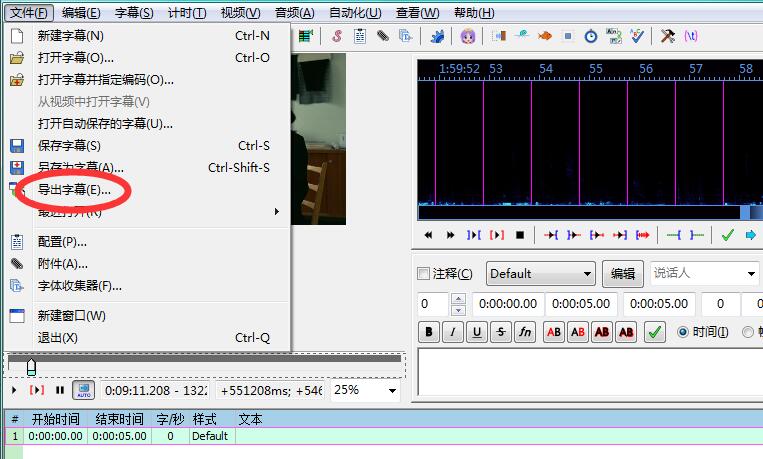The width and height of the screenshot is (763, 459).
Task: Toggle underline with the U button
Action: [x=477, y=332]
